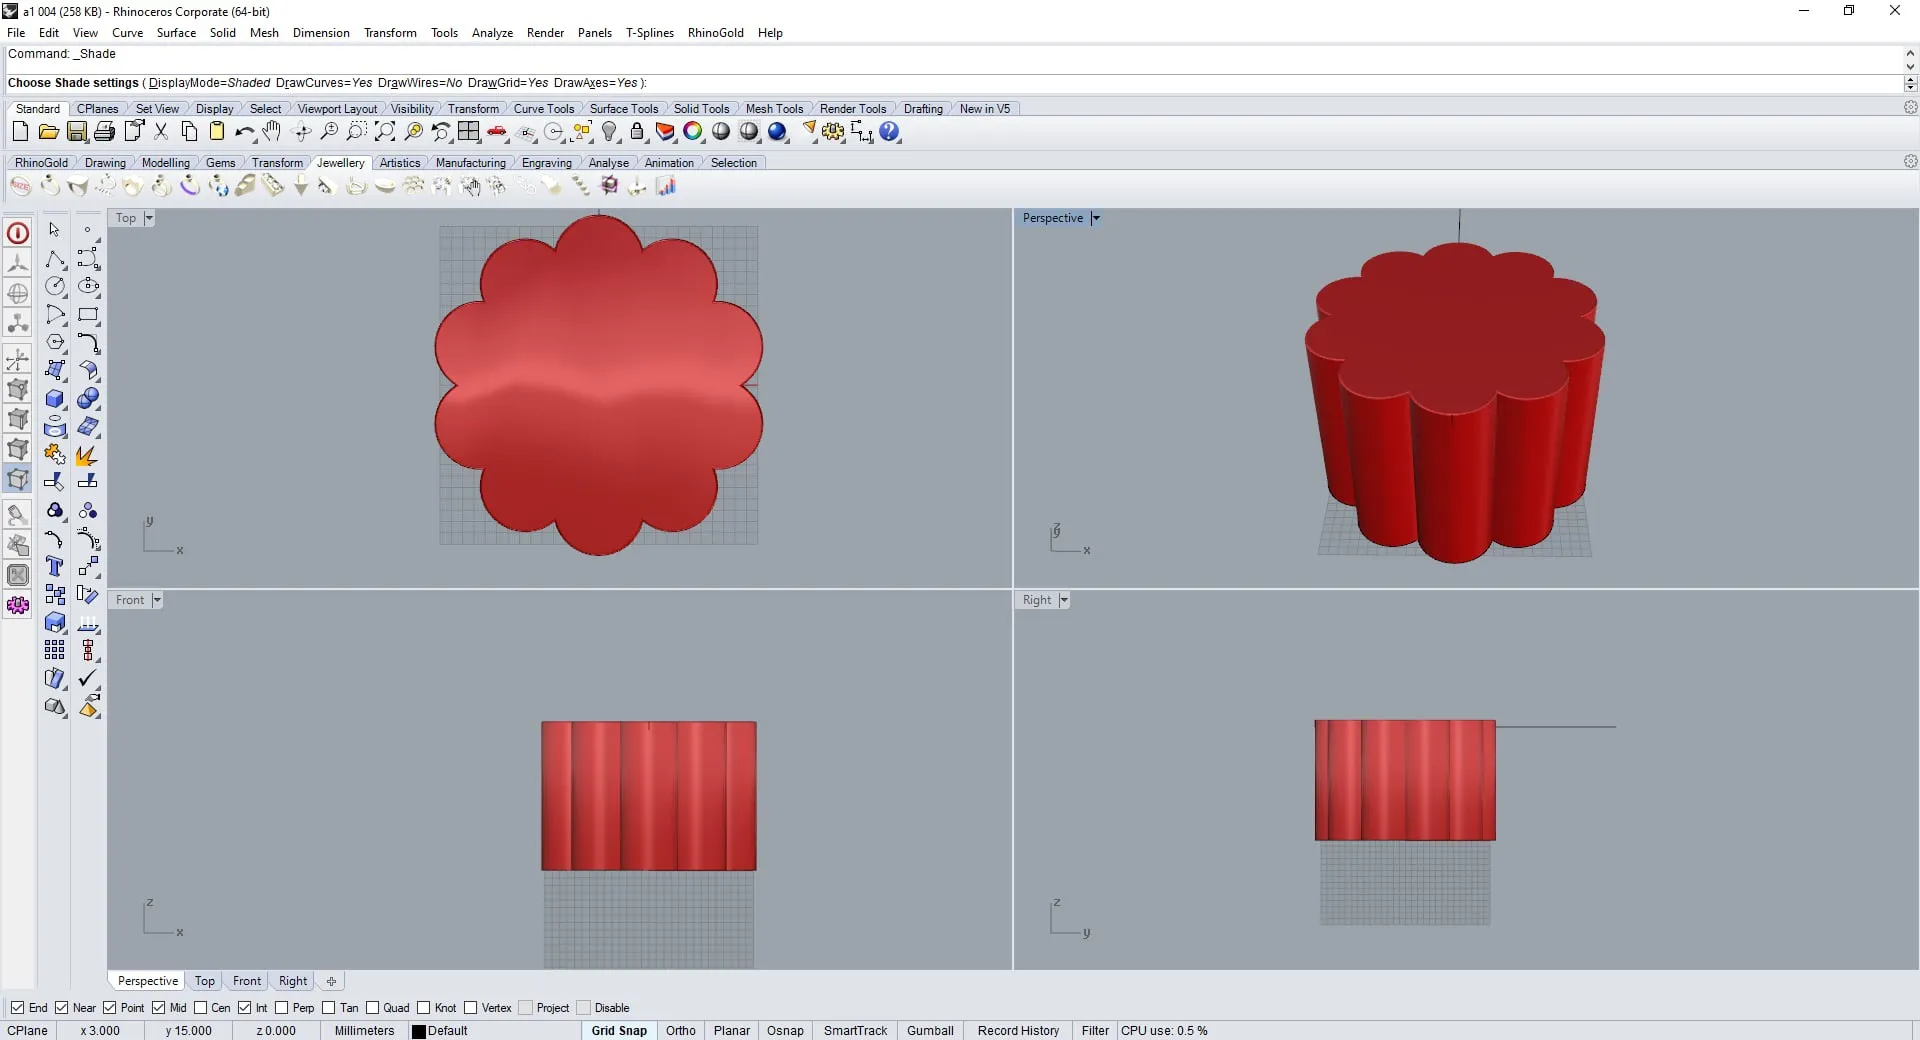1920x1040 pixels.
Task: Open the Surface menu
Action: (x=176, y=33)
